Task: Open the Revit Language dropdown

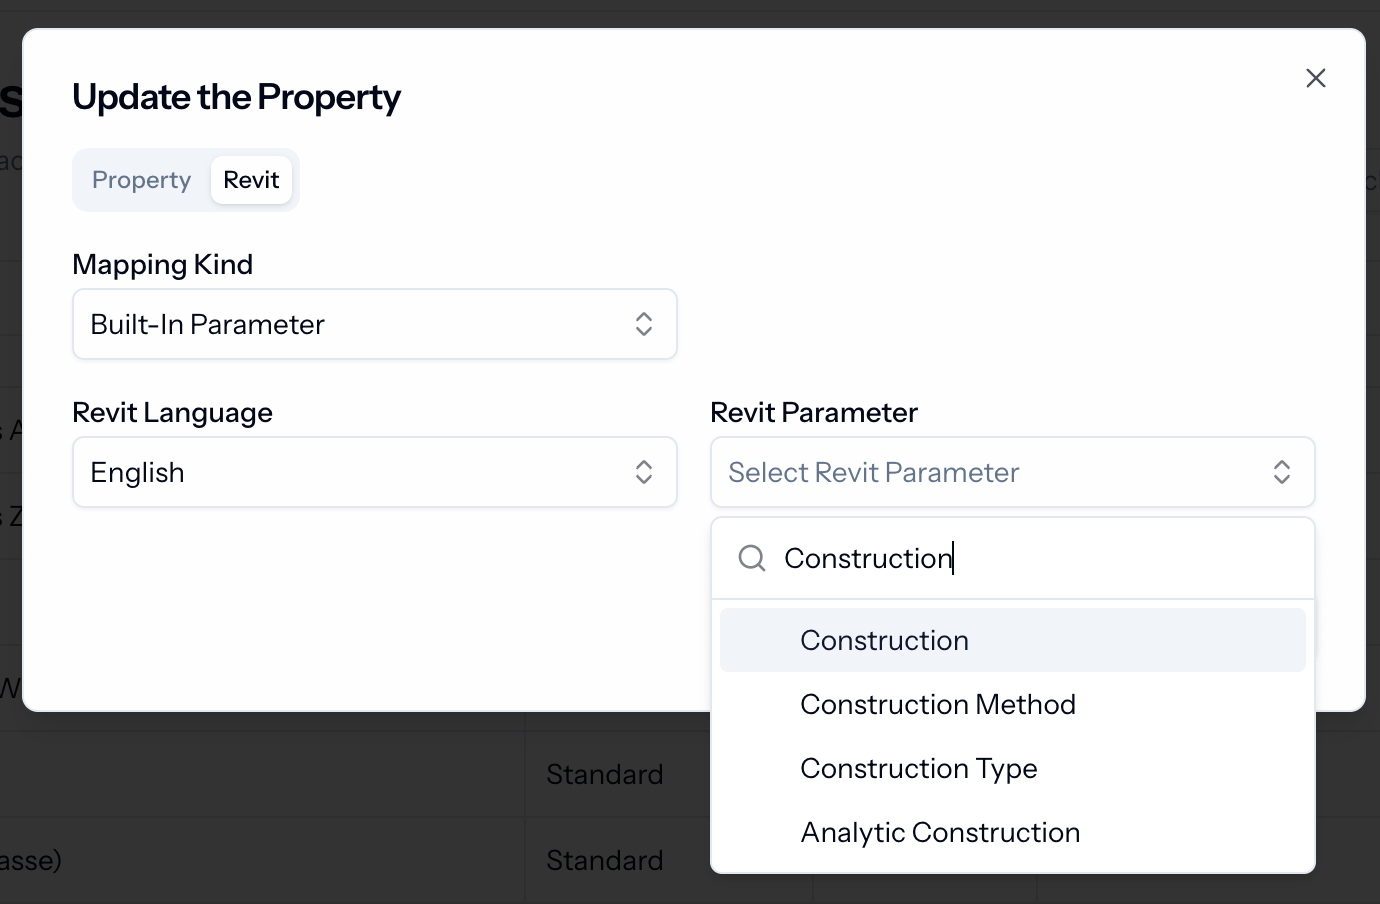Action: (x=375, y=472)
